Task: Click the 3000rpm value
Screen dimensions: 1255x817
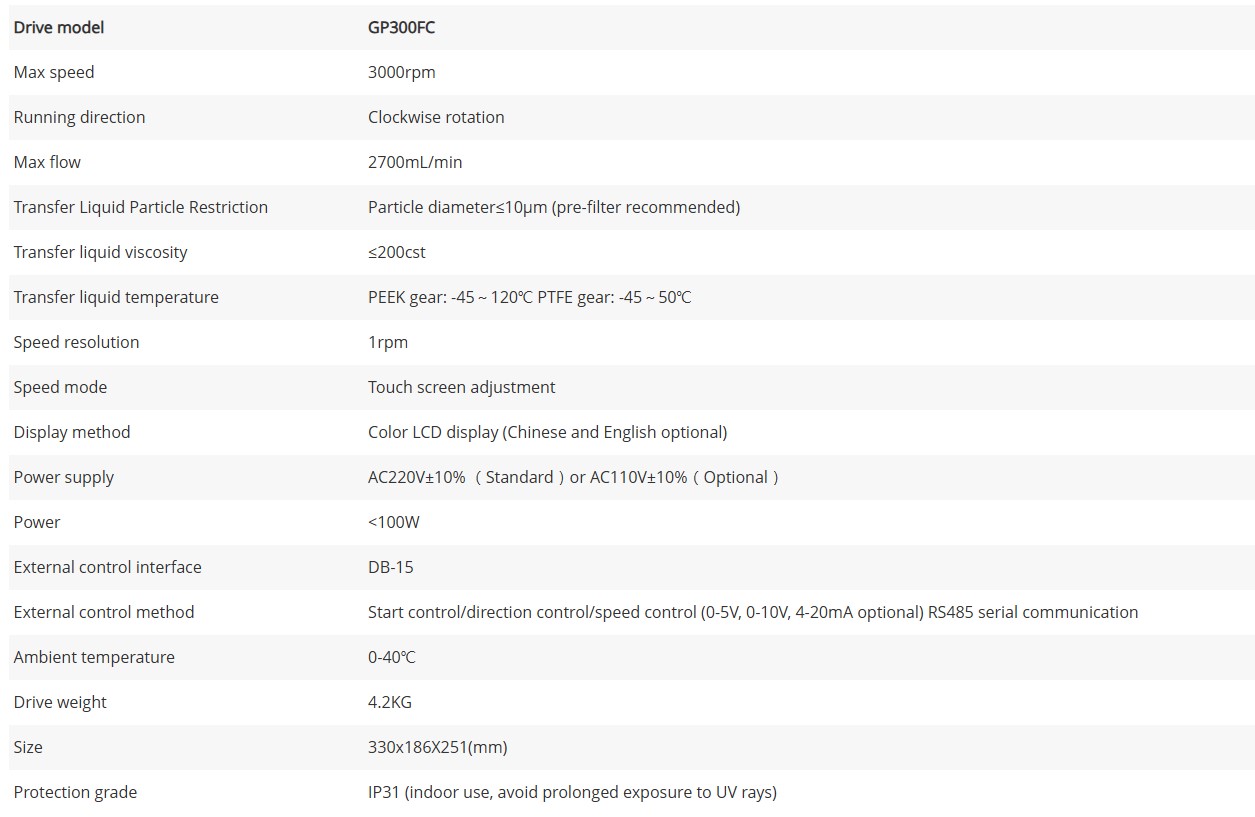Action: 401,72
